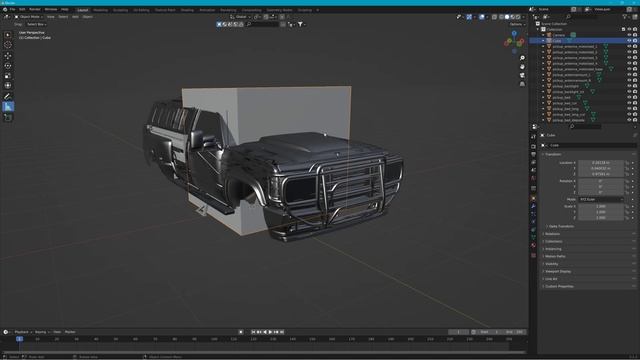Click the Select Box tool at toolbar top
Viewport: 640px width, 360px height.
(x=8, y=35)
